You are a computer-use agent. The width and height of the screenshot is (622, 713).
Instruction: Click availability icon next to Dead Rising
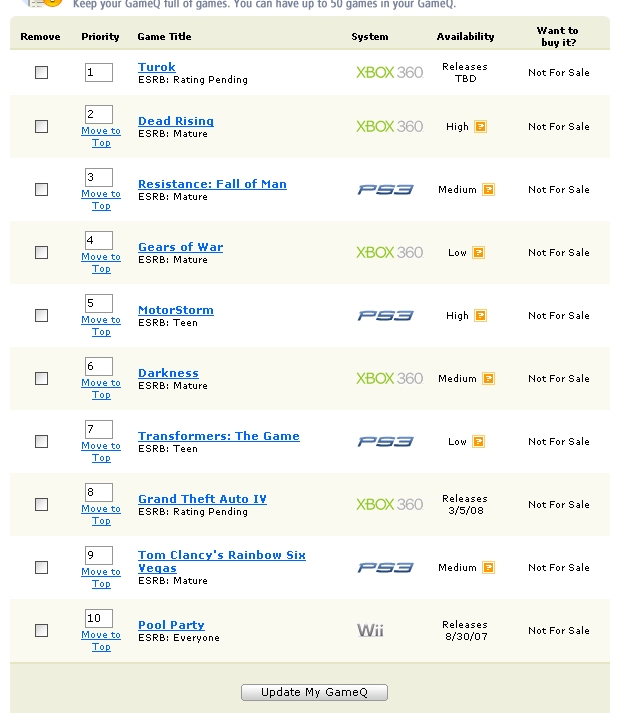481,127
